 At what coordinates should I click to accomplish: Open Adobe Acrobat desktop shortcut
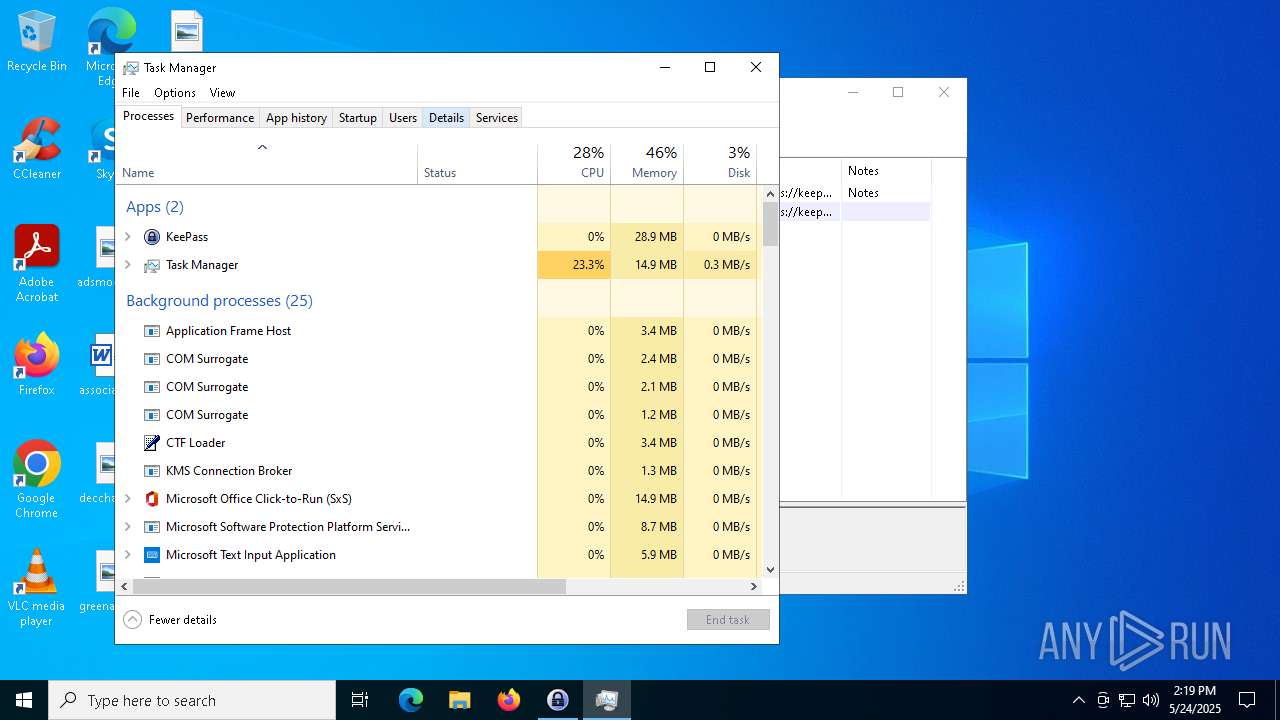[x=37, y=264]
